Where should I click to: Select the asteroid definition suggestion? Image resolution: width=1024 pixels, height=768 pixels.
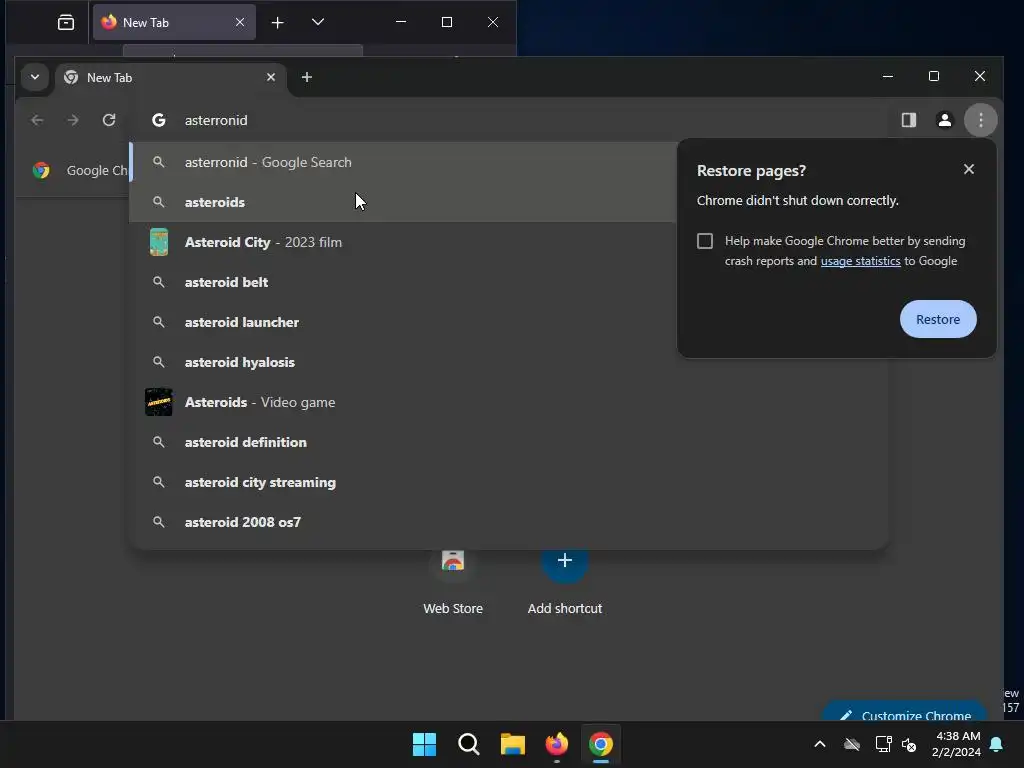[508, 442]
